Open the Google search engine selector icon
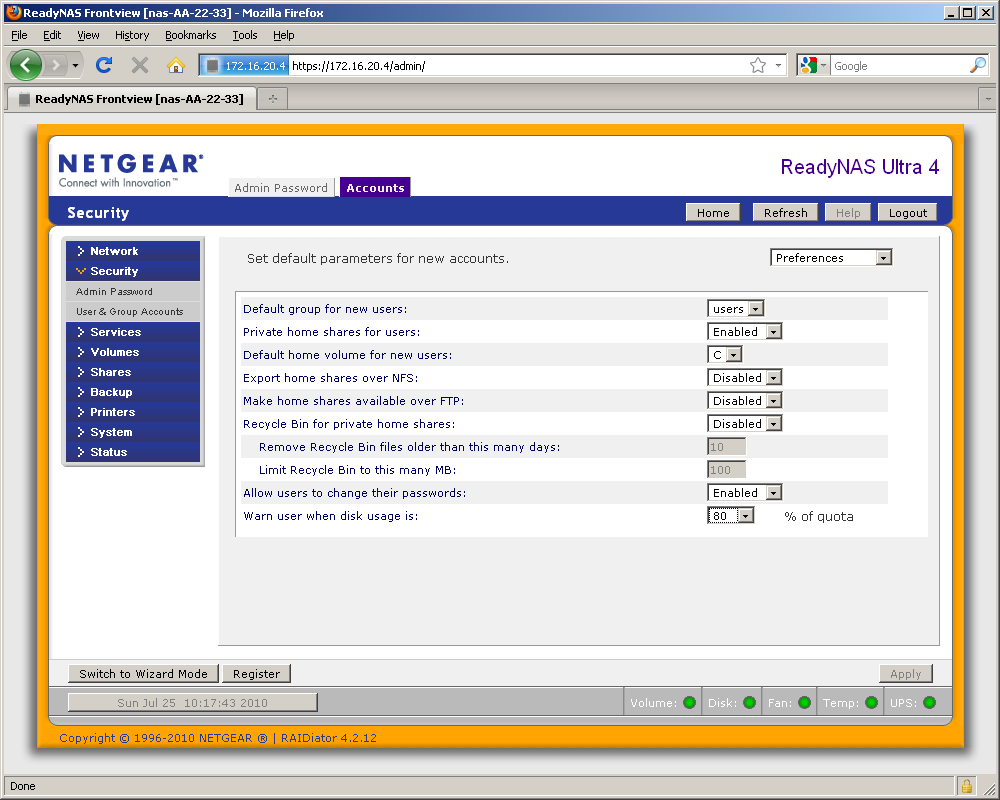The width and height of the screenshot is (1000, 800). [813, 65]
